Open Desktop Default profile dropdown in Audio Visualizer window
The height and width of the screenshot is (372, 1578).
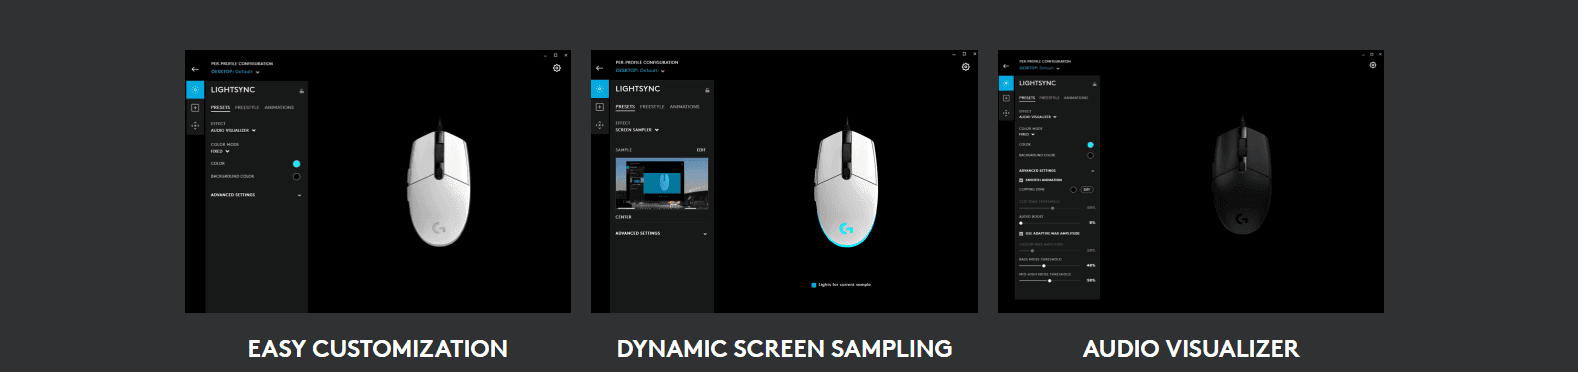(x=1039, y=68)
